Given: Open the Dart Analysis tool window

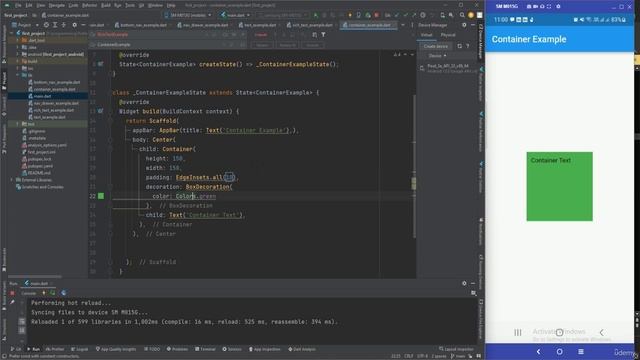Looking at the screenshot, I should pos(302,349).
